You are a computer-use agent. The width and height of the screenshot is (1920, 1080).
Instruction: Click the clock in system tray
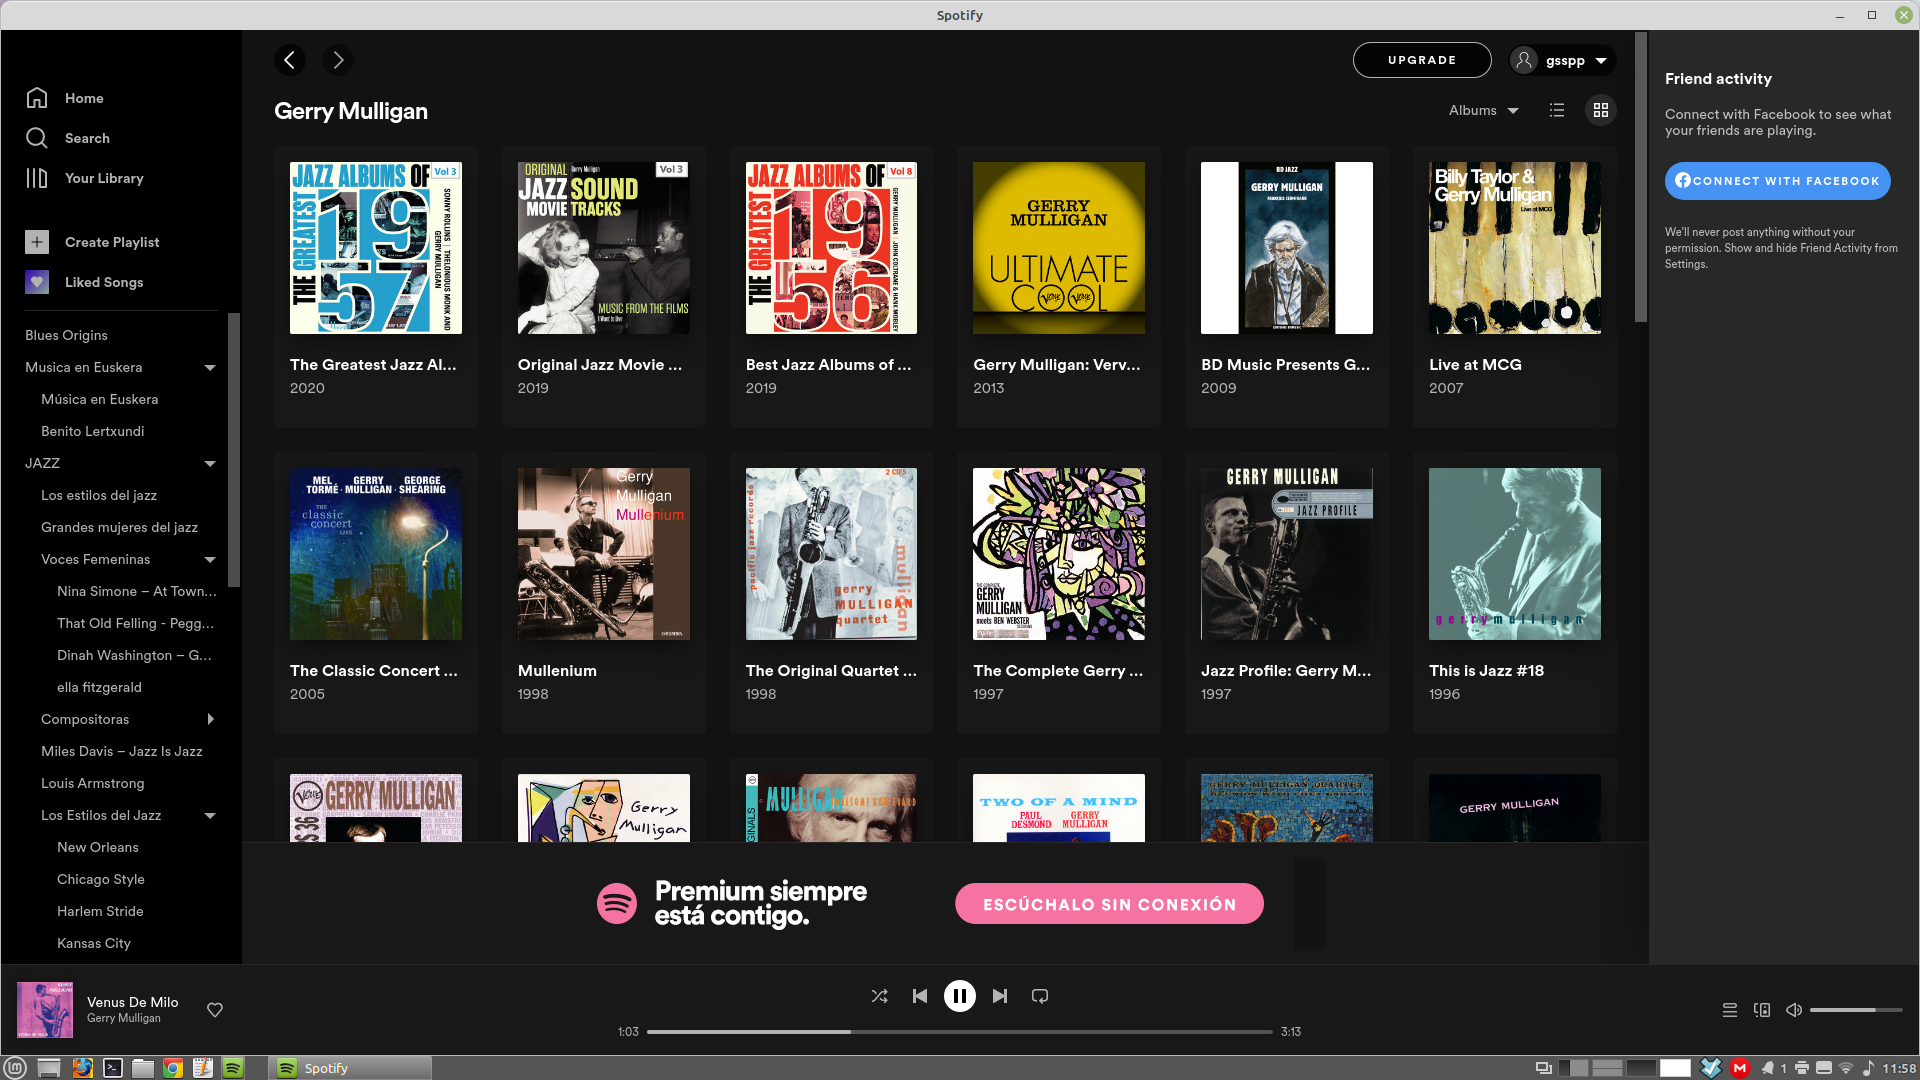(x=1899, y=1068)
